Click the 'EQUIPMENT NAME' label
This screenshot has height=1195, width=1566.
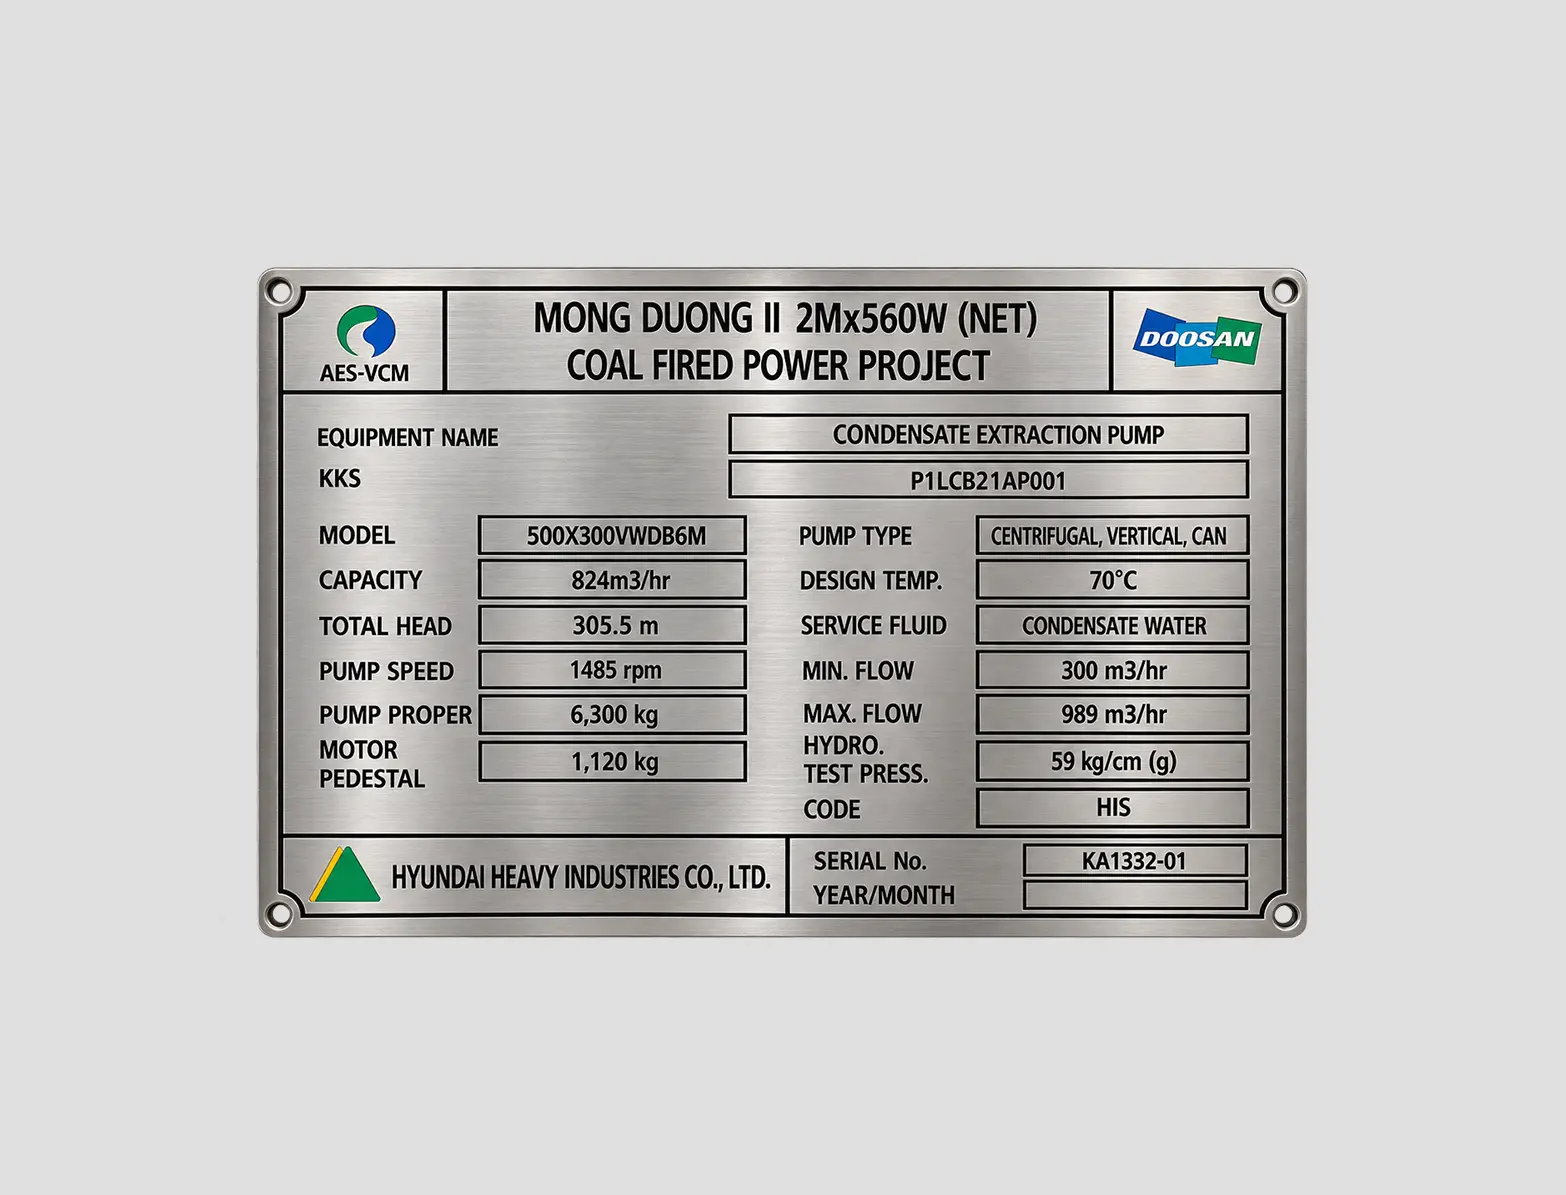tap(407, 438)
